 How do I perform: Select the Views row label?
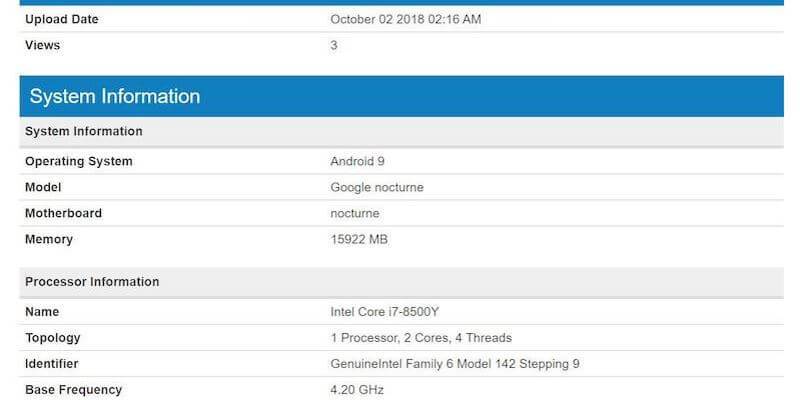(x=43, y=45)
